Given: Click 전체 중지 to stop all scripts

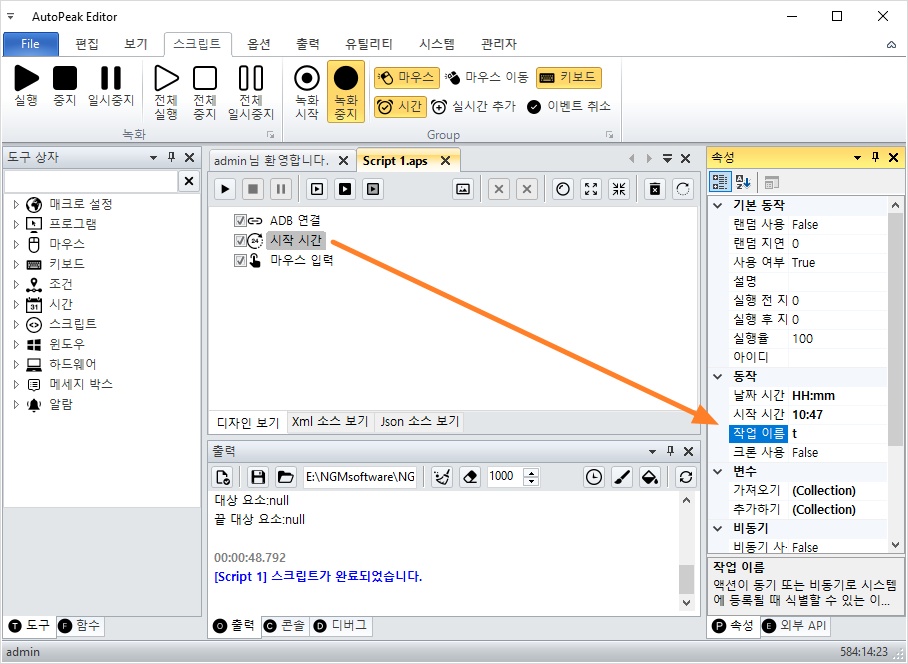Looking at the screenshot, I should tap(205, 92).
